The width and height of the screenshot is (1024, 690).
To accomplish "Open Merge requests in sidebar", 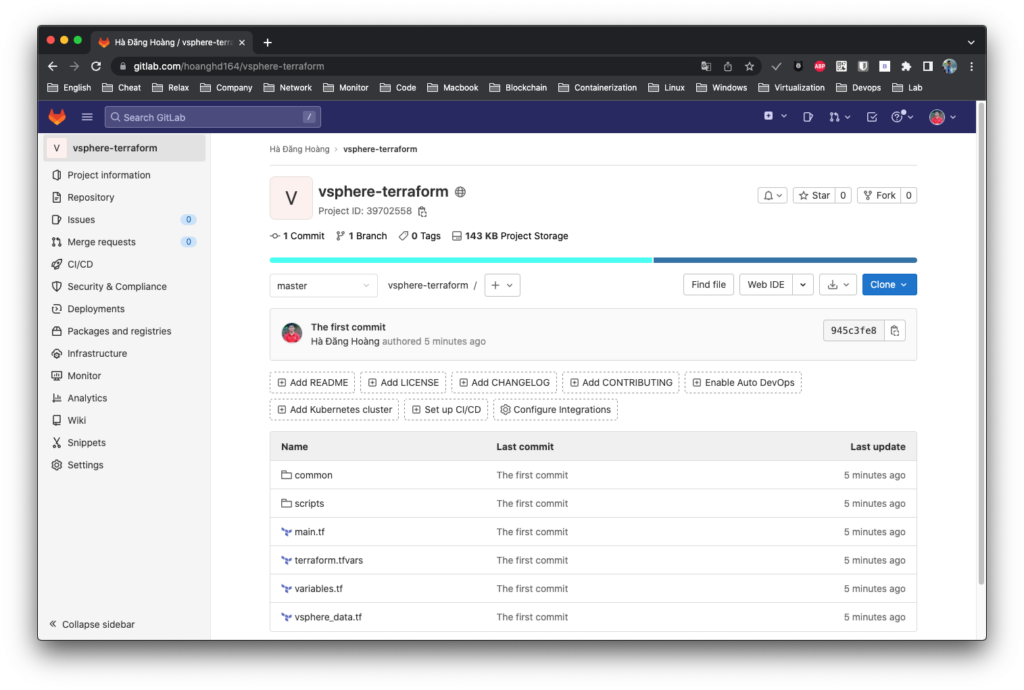I will coord(124,242).
